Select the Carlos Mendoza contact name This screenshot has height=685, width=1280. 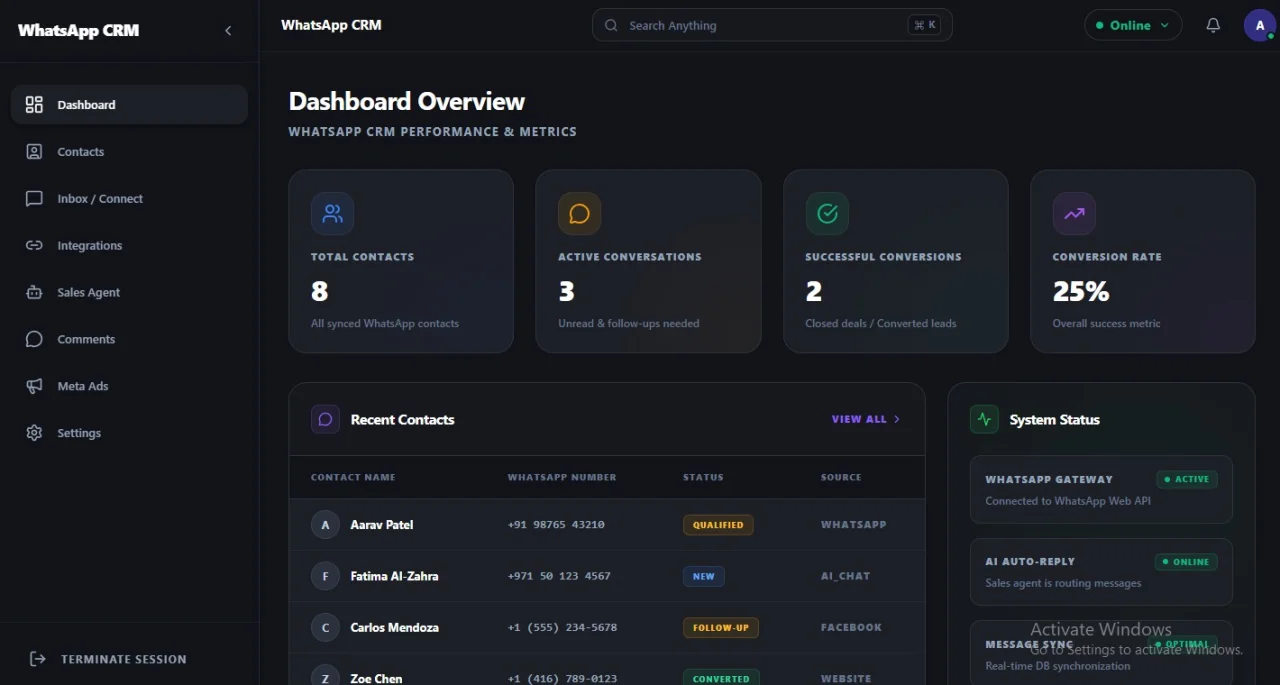point(394,627)
